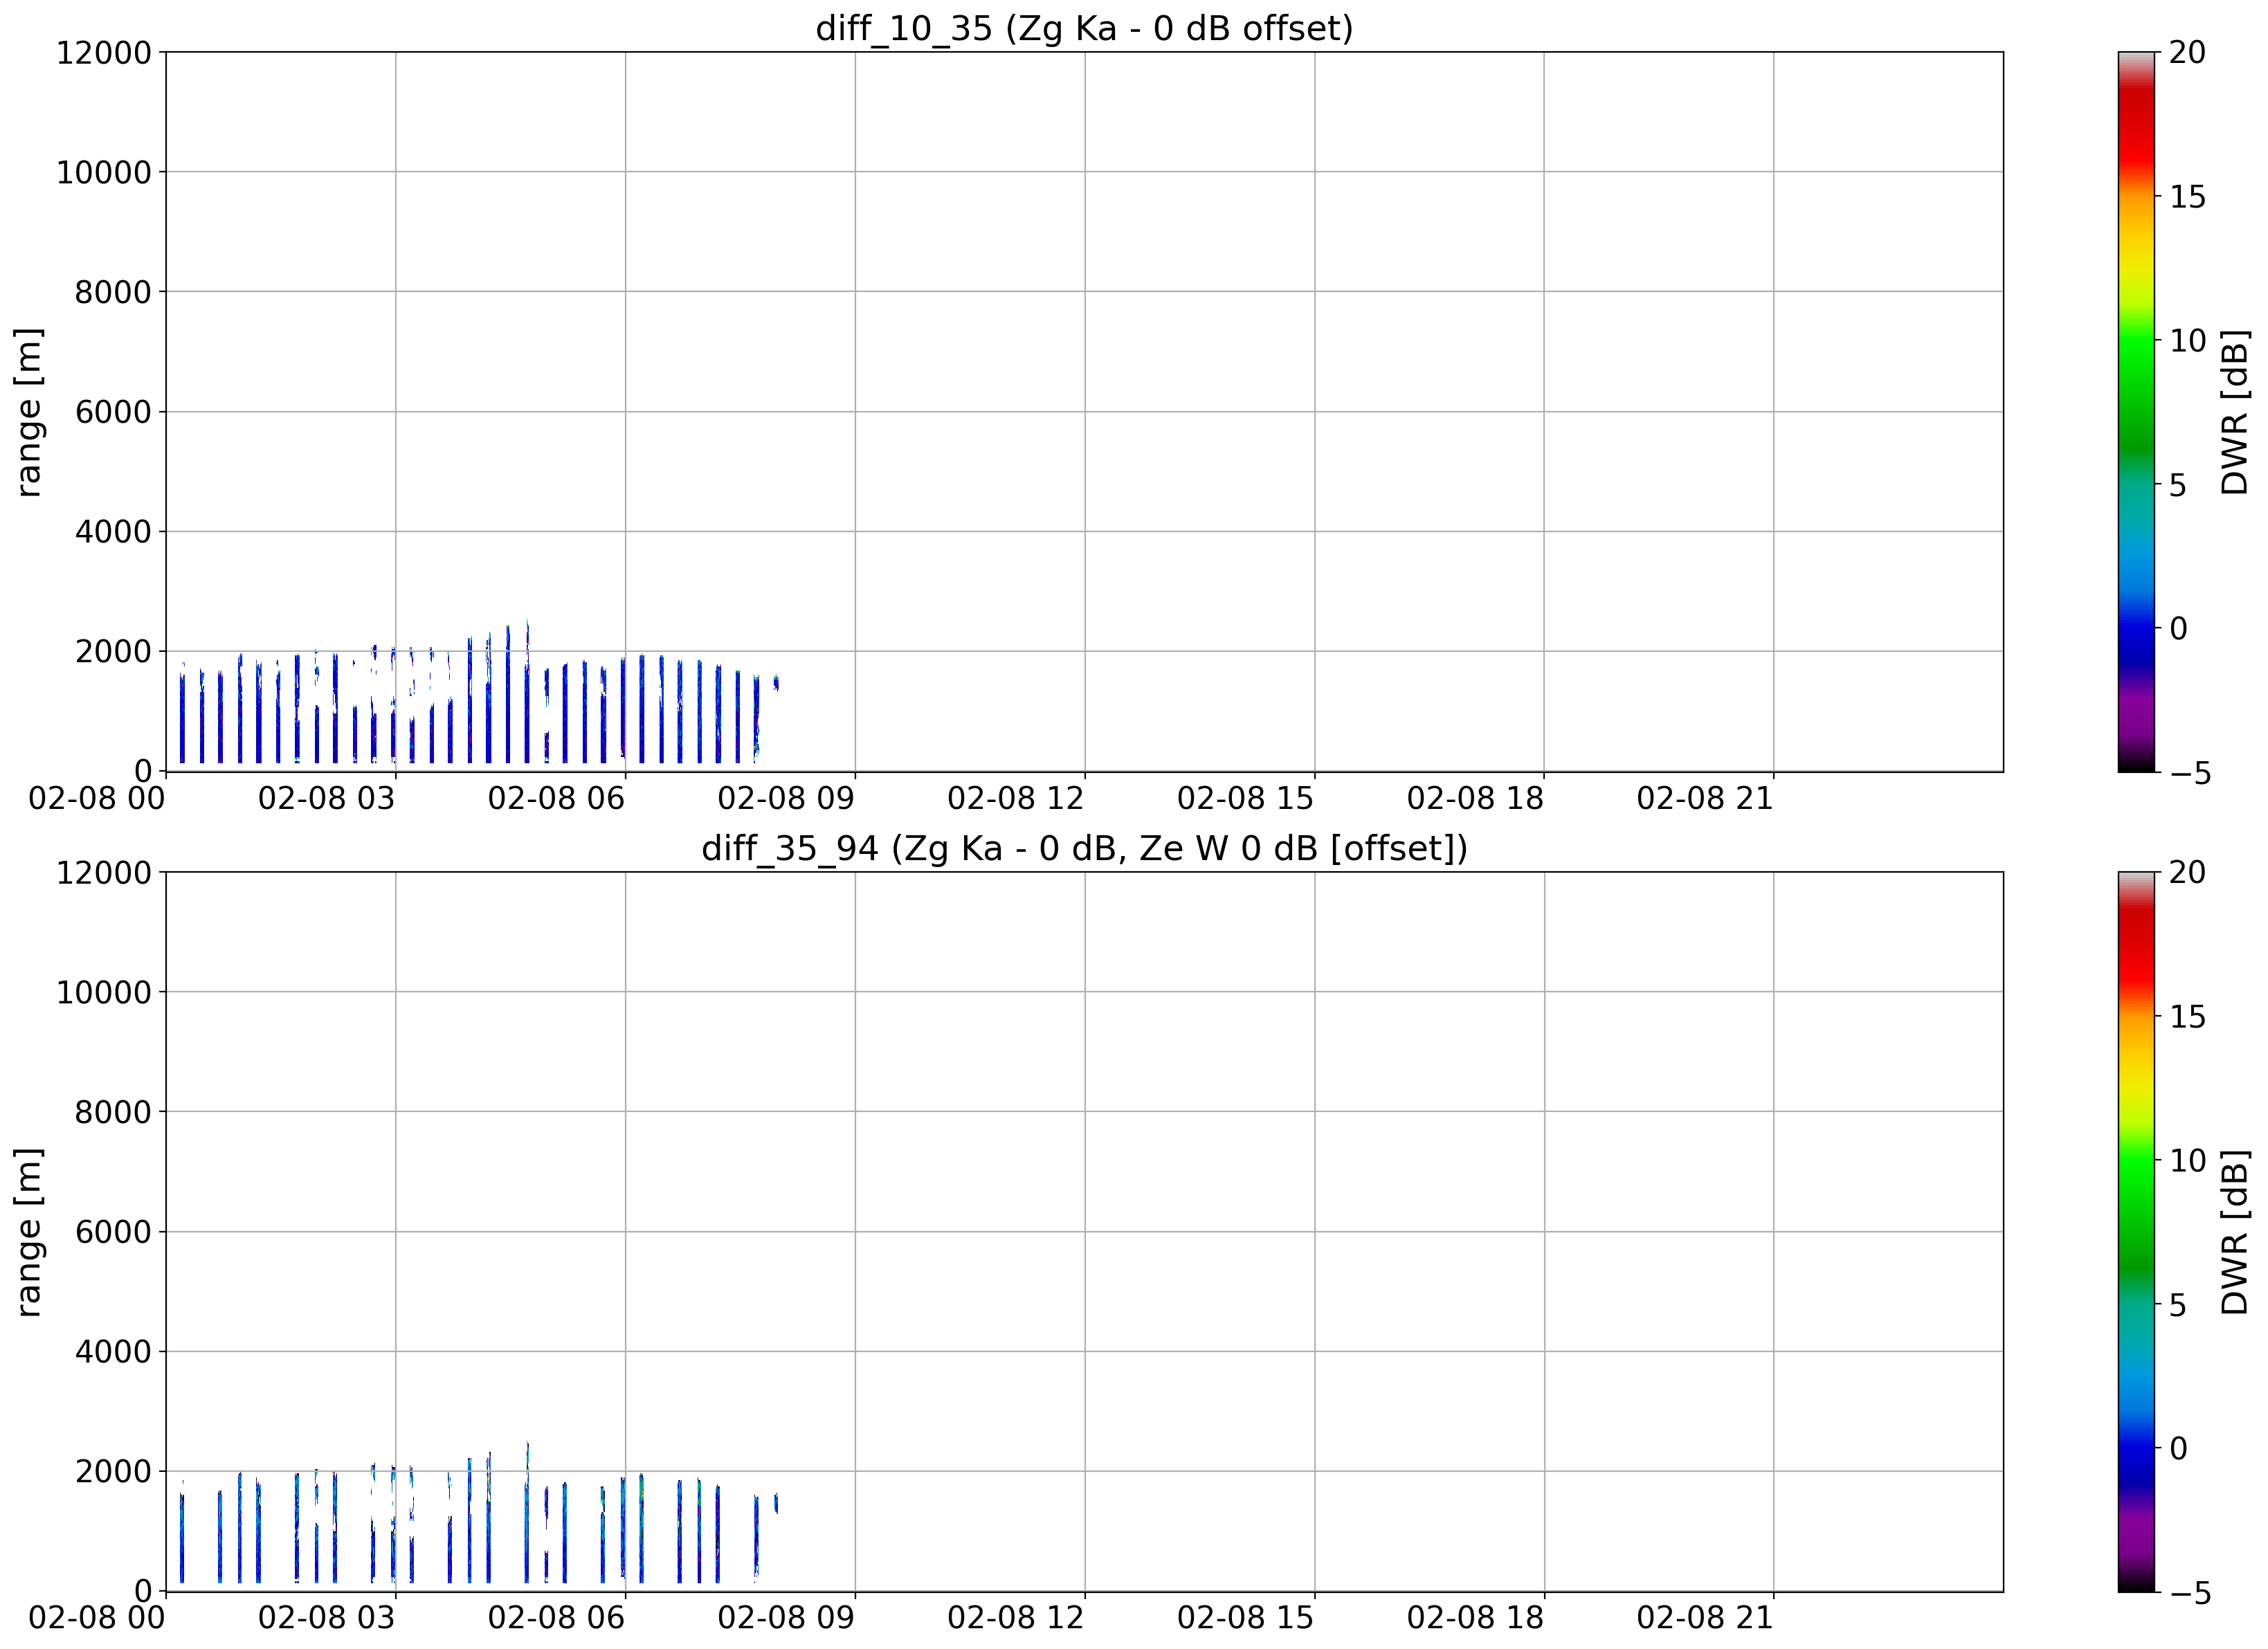Click the top plot's '12000' y-axis tick
This screenshot has height=1649, width=2268.
104,52
